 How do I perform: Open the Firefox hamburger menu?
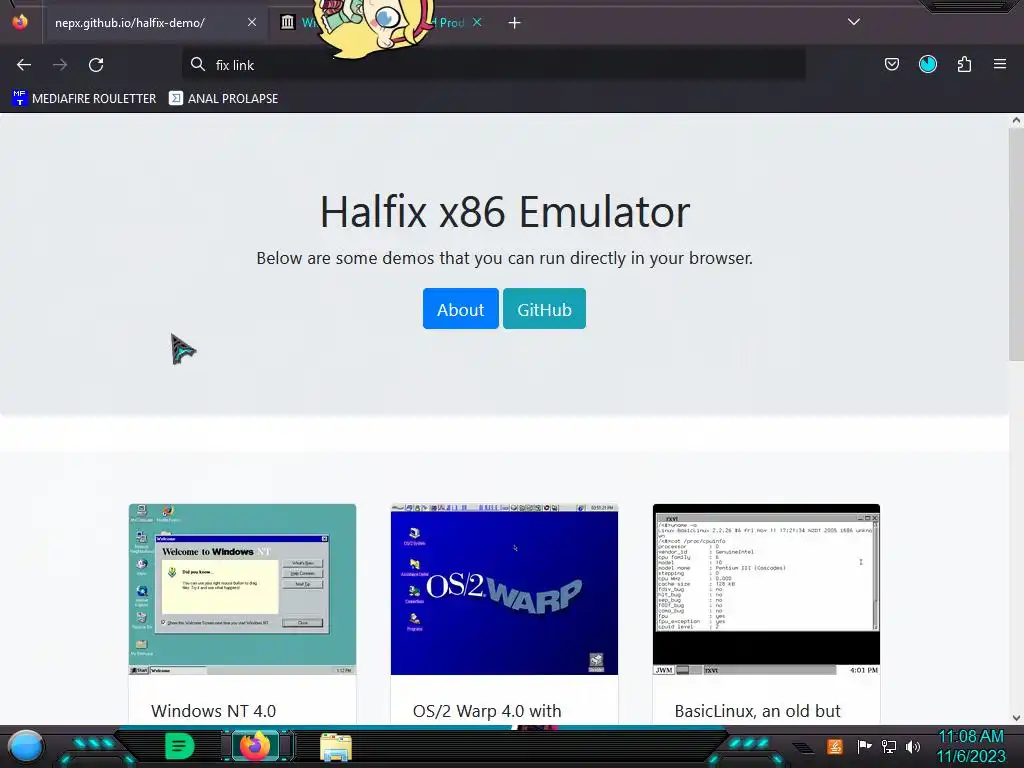pyautogui.click(x=999, y=64)
